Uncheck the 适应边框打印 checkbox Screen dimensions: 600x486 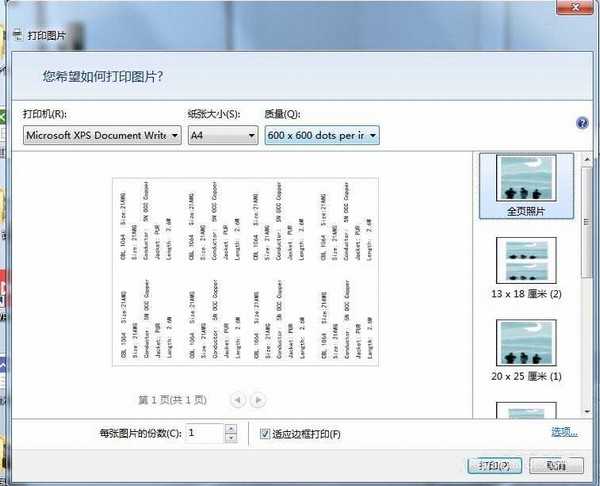point(264,433)
